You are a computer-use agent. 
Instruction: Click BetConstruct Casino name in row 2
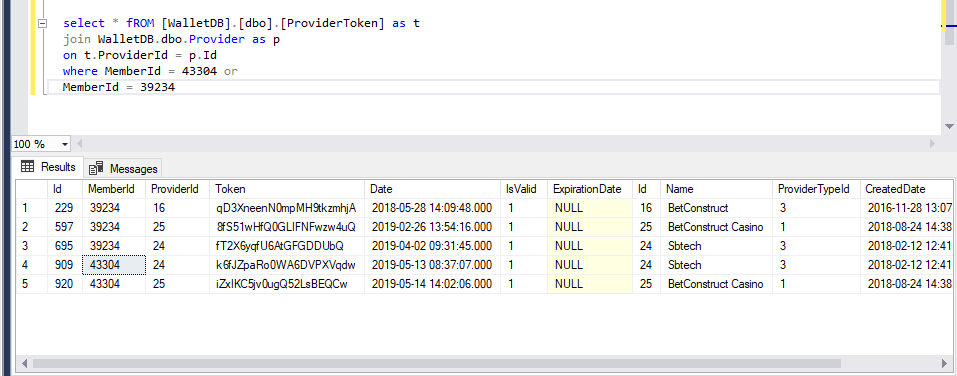[x=716, y=227]
